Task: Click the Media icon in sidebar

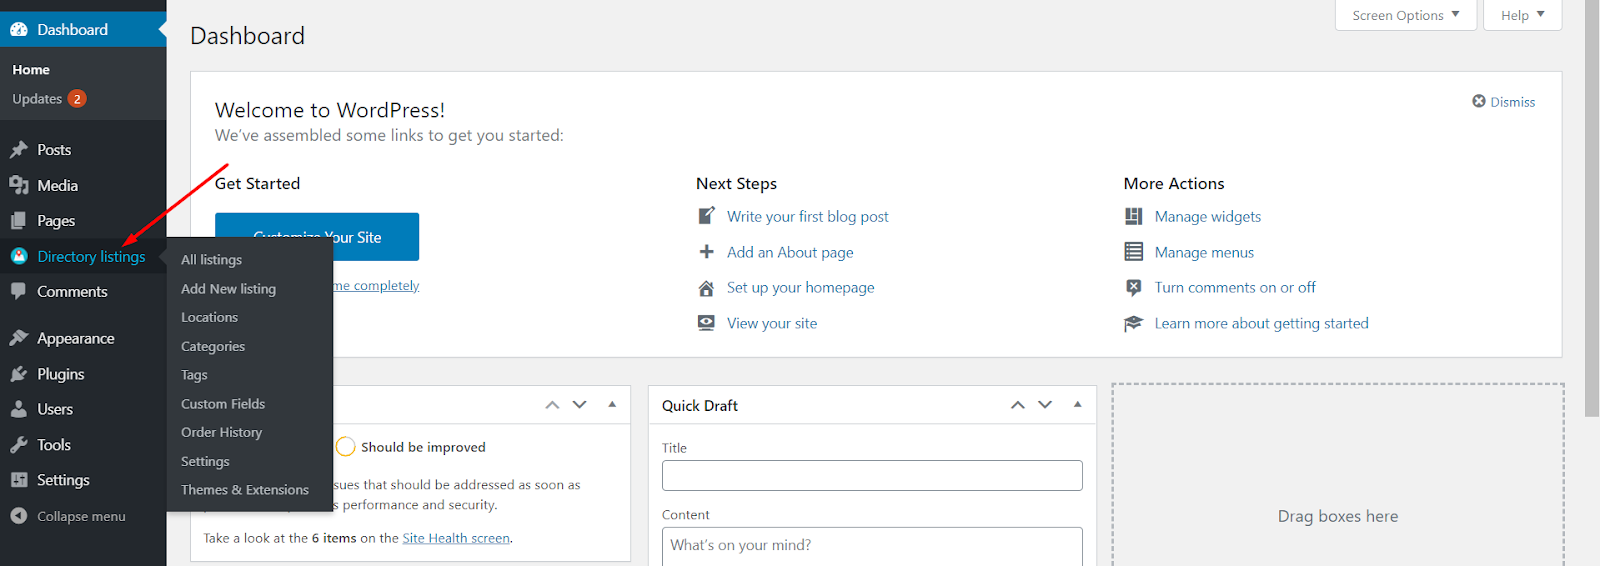Action: [x=19, y=185]
